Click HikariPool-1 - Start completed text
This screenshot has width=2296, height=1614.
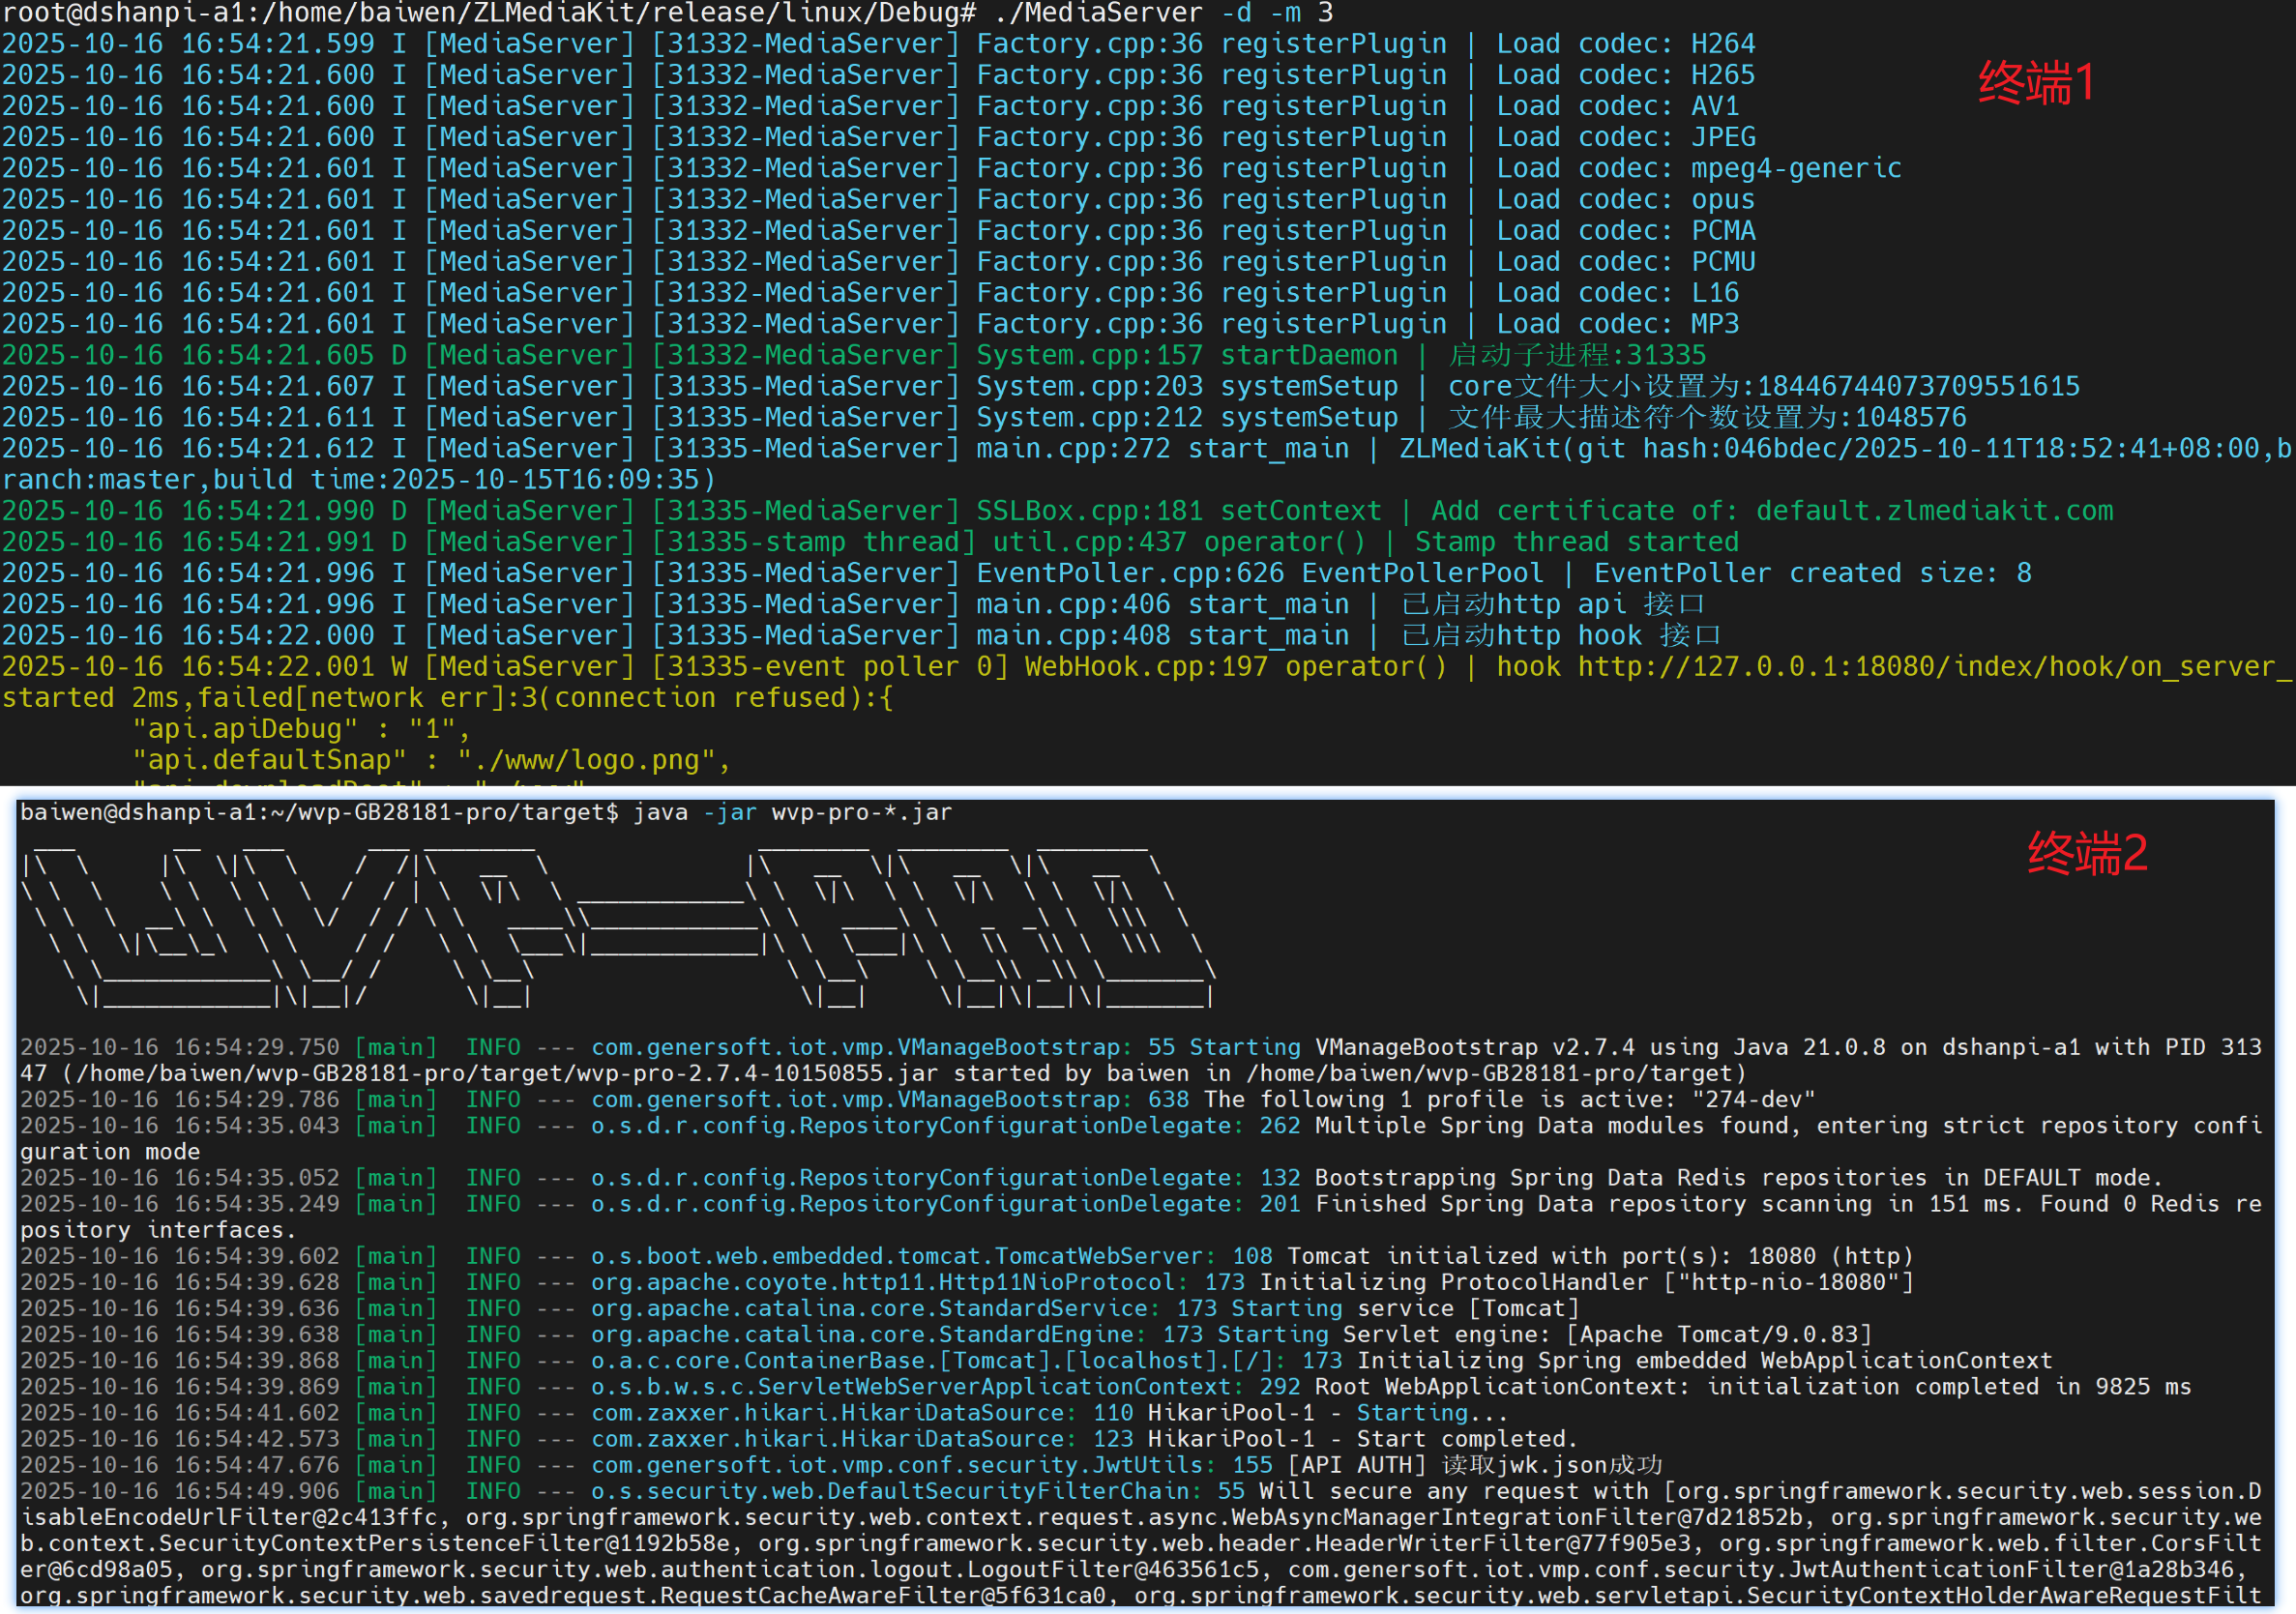point(1362,1438)
